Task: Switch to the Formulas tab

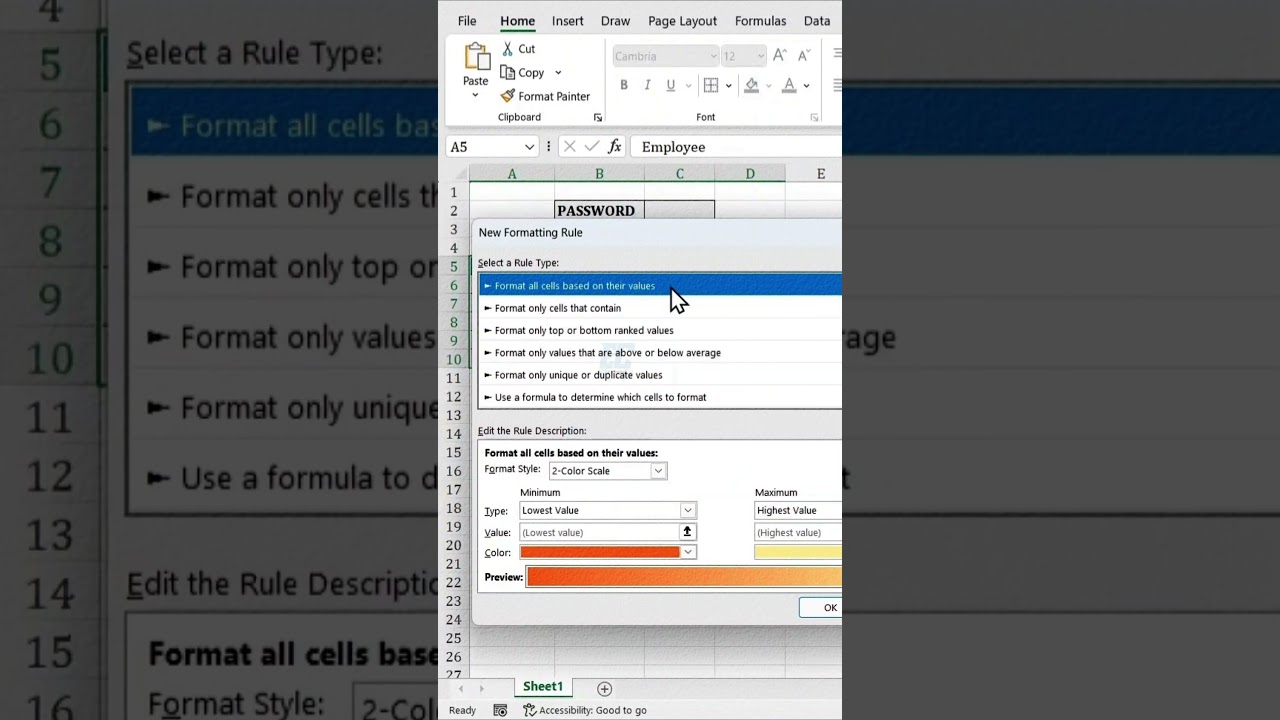Action: tap(760, 21)
